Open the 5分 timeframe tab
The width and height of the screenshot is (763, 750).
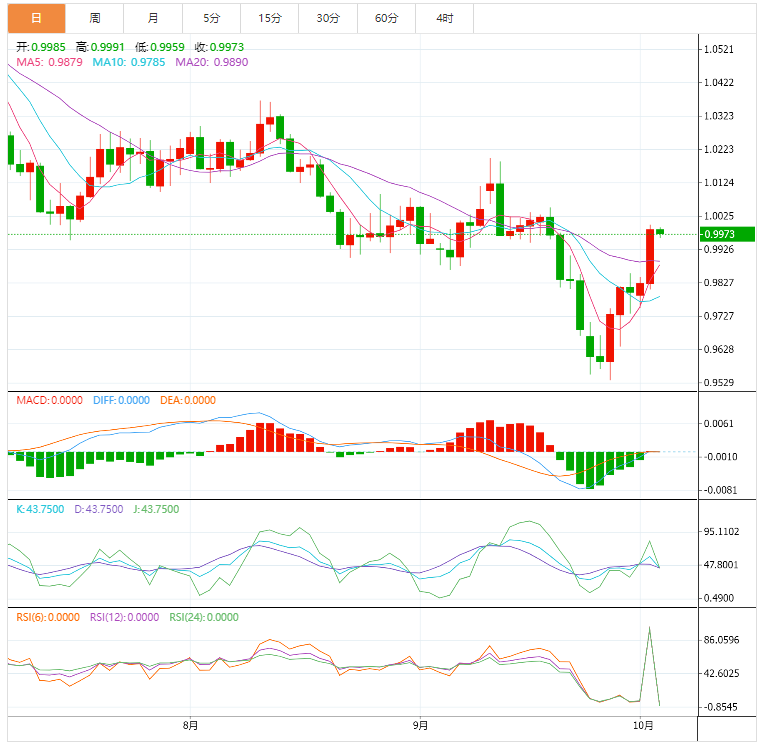pos(211,18)
